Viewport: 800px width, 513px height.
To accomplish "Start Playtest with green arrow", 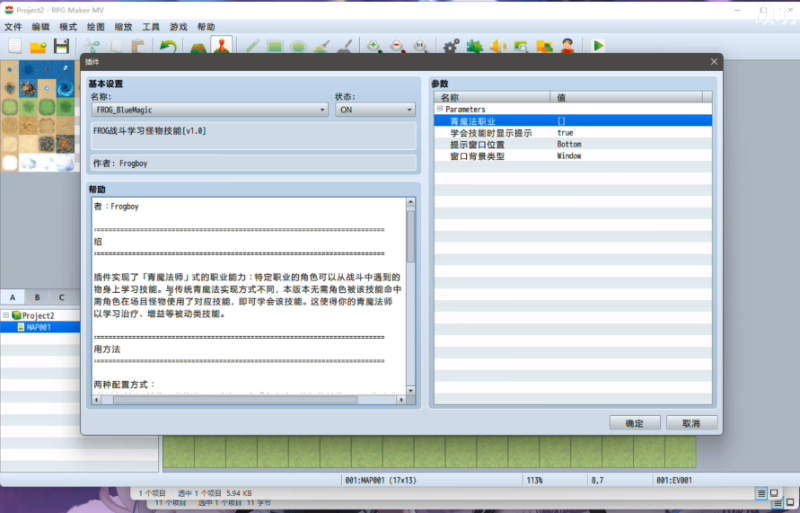I will point(598,46).
